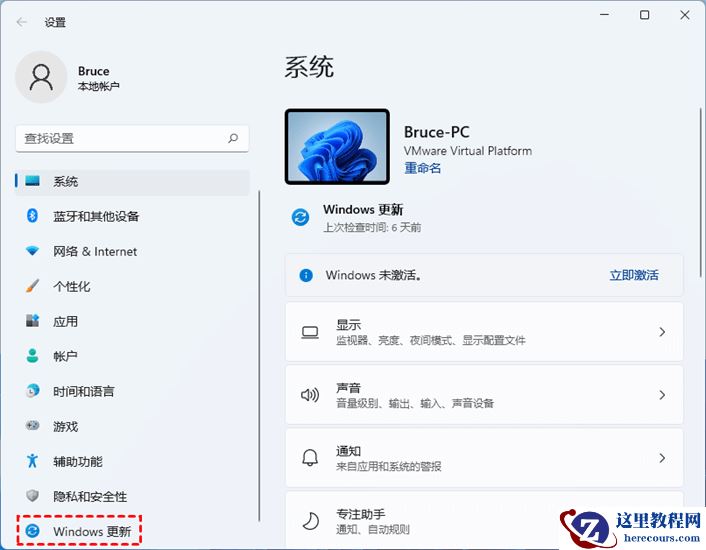Image resolution: width=706 pixels, height=550 pixels.
Task: Click the 隐私和安全性 shield icon
Action: click(32, 496)
